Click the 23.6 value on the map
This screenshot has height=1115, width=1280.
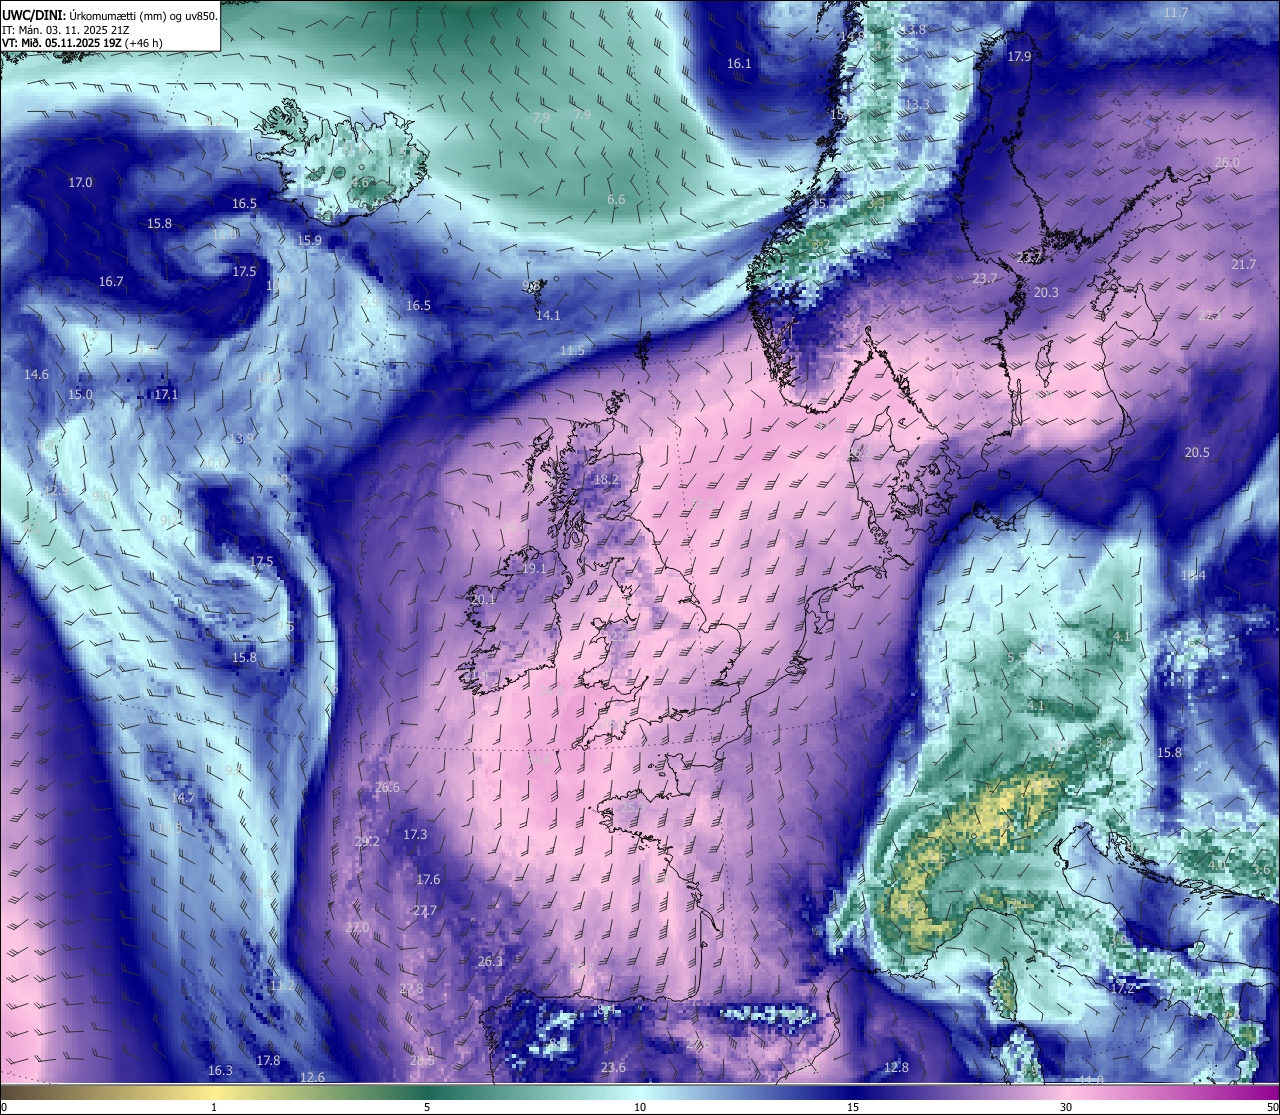tap(613, 1067)
